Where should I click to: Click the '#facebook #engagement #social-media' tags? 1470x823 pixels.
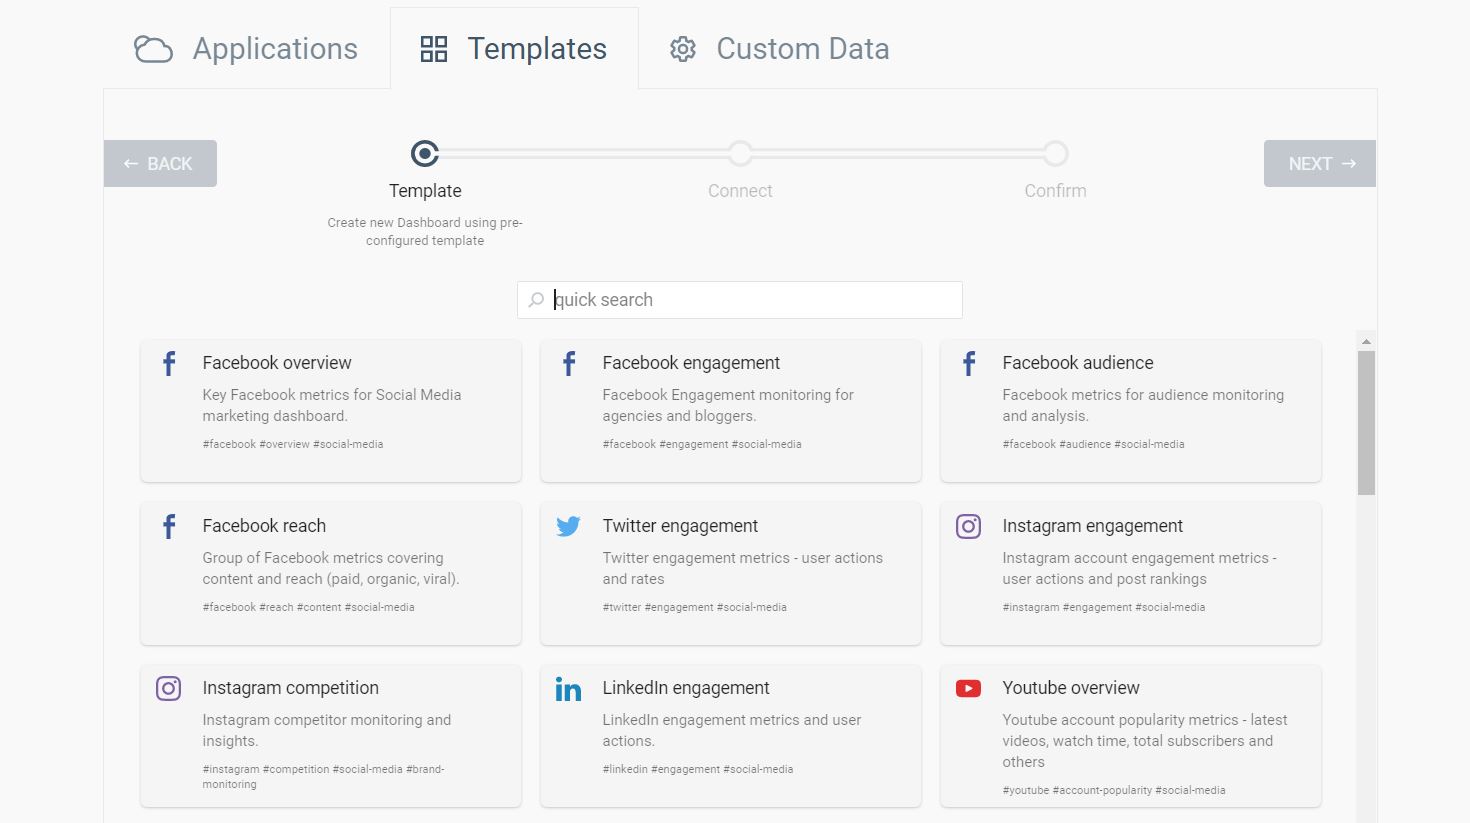tap(702, 444)
